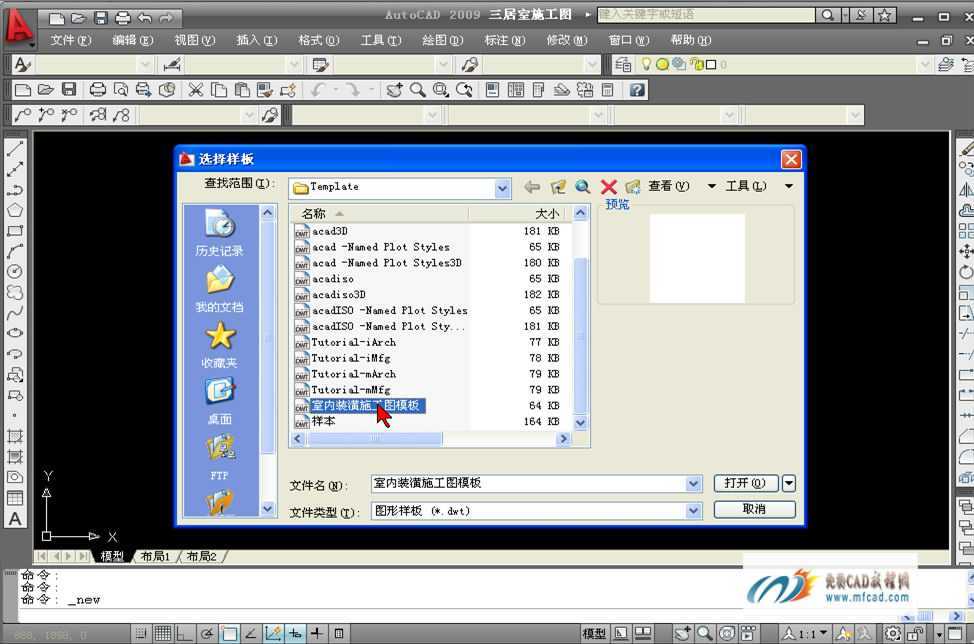Sort files by Size column header
974x644 pixels.
pyautogui.click(x=519, y=214)
